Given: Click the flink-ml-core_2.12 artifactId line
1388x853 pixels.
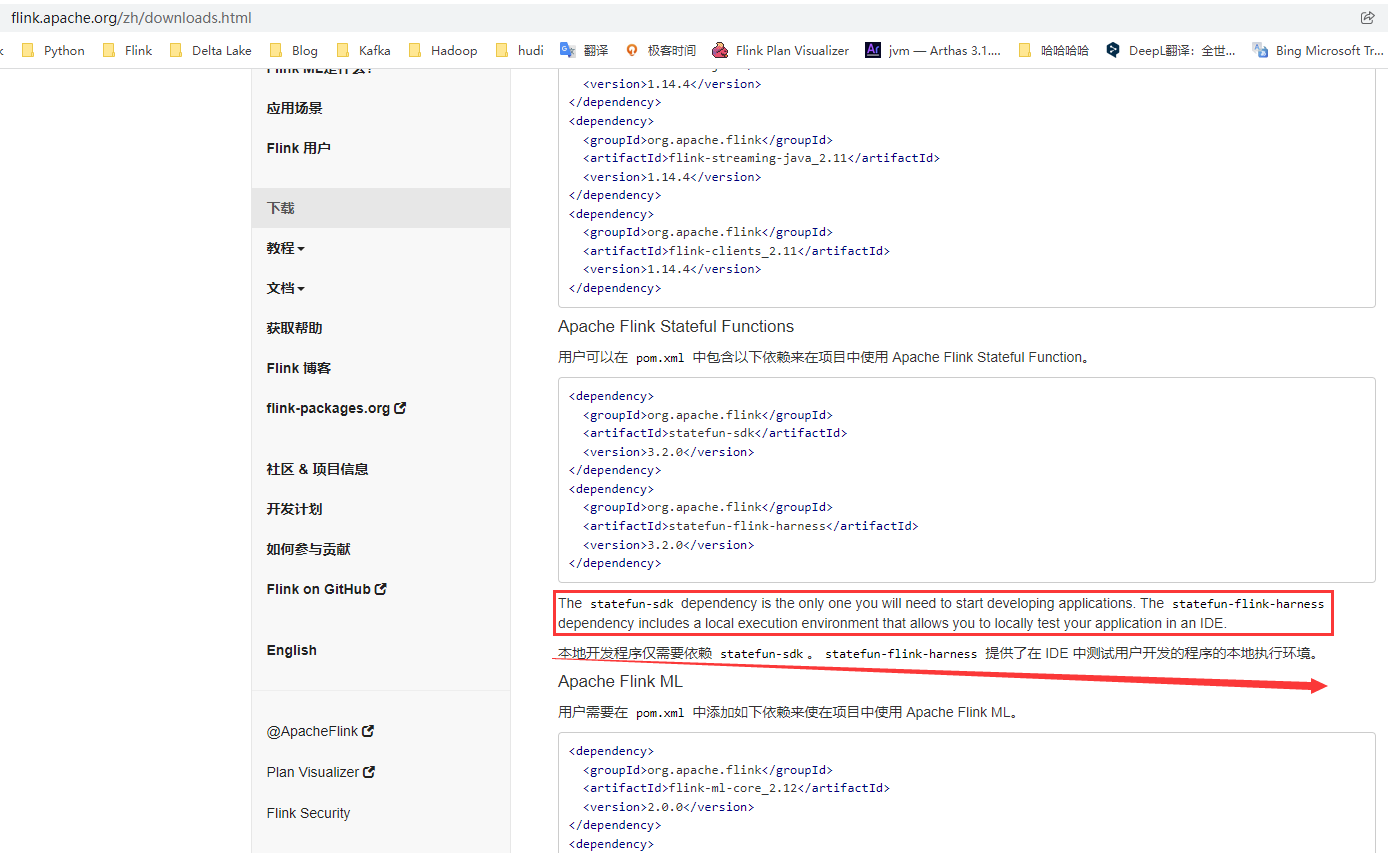Looking at the screenshot, I should click(736, 788).
